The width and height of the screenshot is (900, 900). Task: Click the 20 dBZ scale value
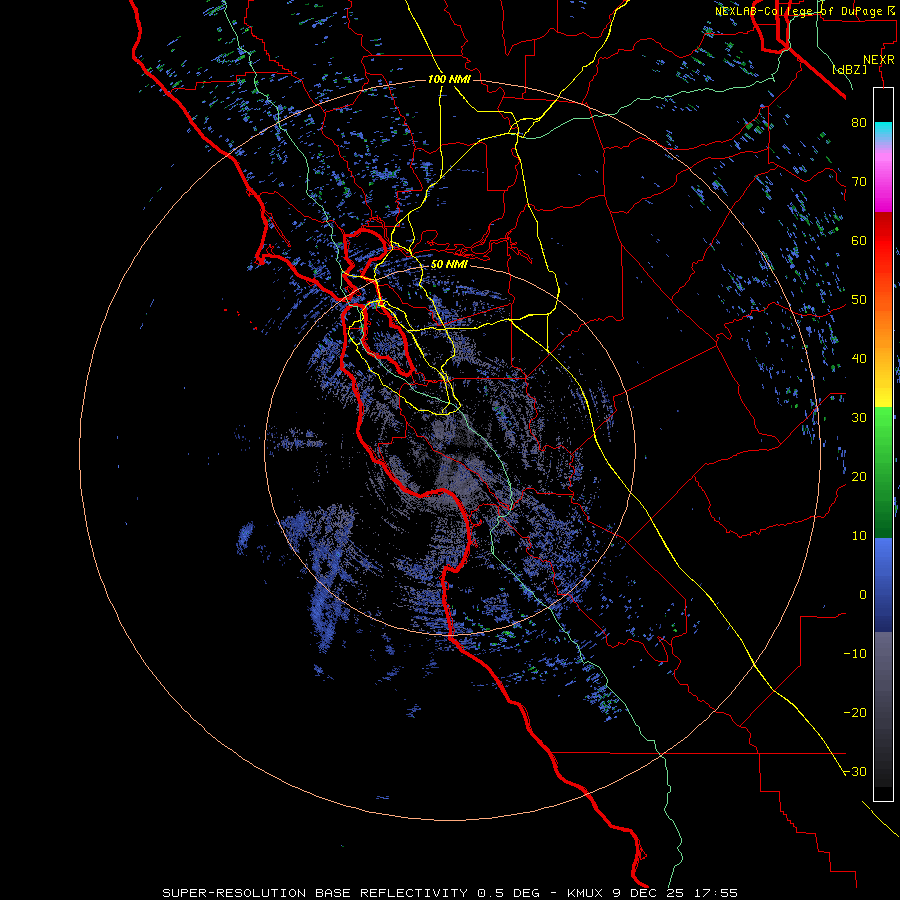pyautogui.click(x=859, y=476)
